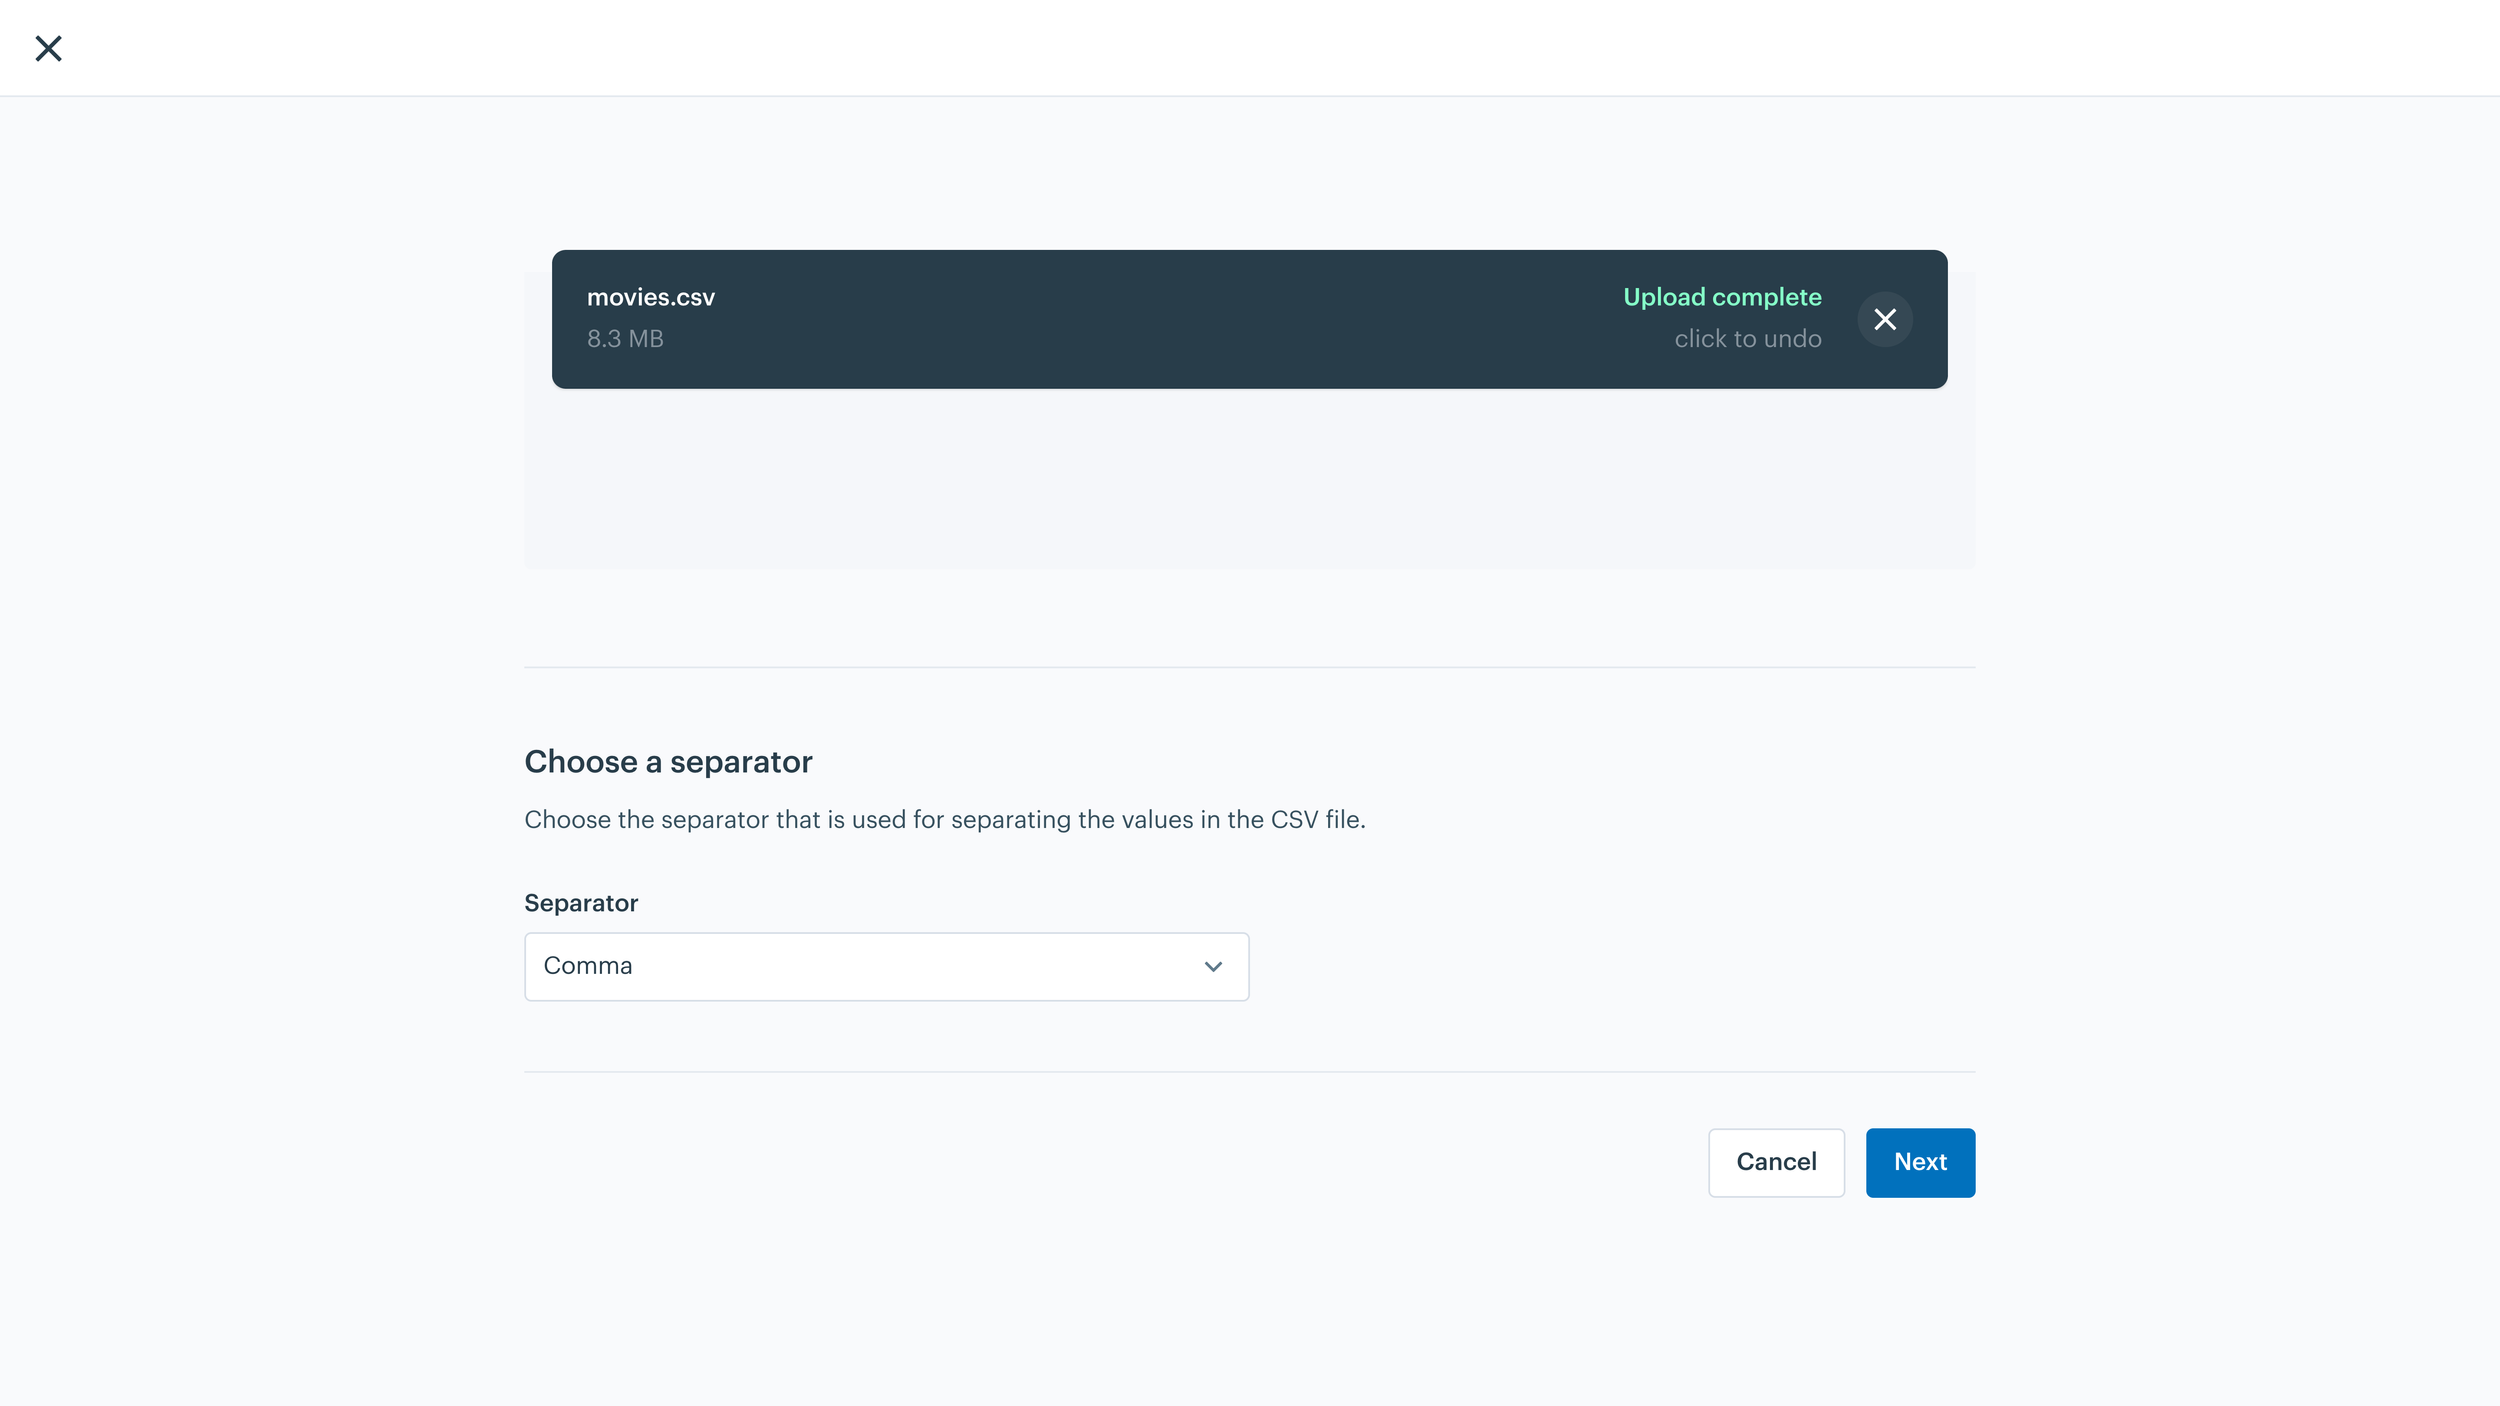Click the 'Separator' field label
This screenshot has width=2500, height=1406.
coord(581,903)
